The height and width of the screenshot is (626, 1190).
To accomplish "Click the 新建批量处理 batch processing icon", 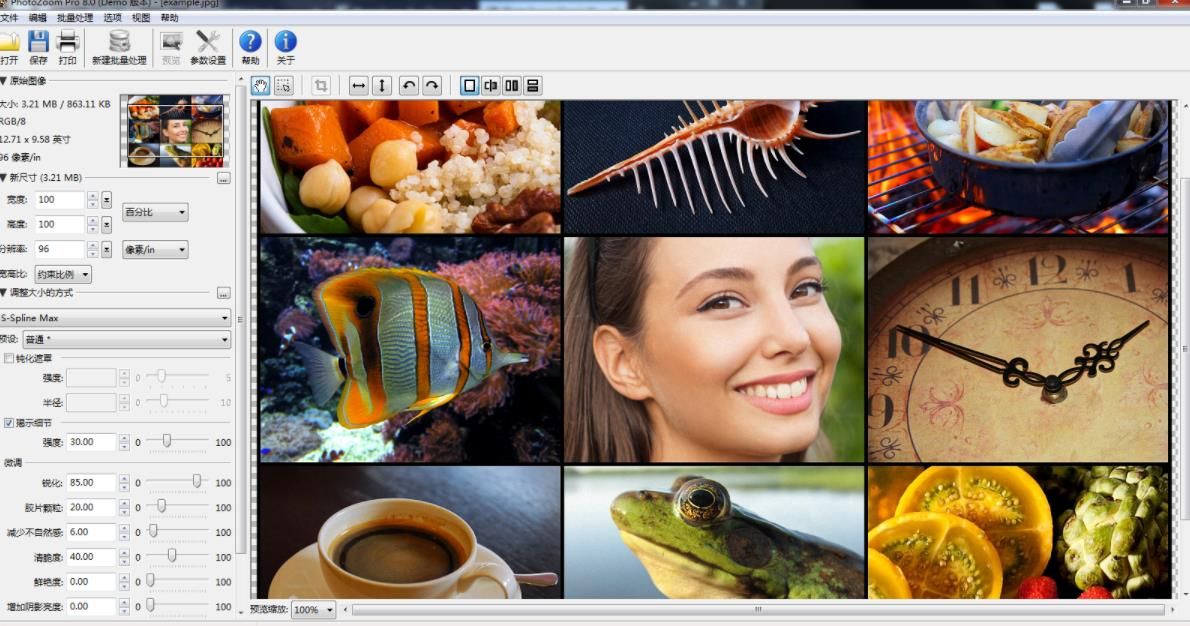I will tap(120, 46).
